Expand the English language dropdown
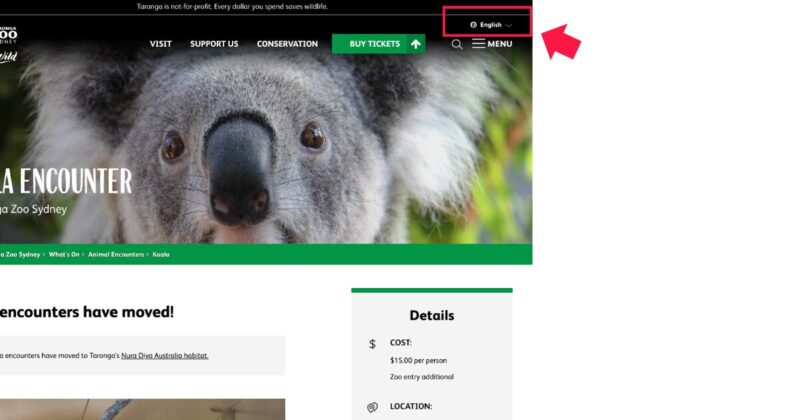The height and width of the screenshot is (420, 800). [491, 24]
